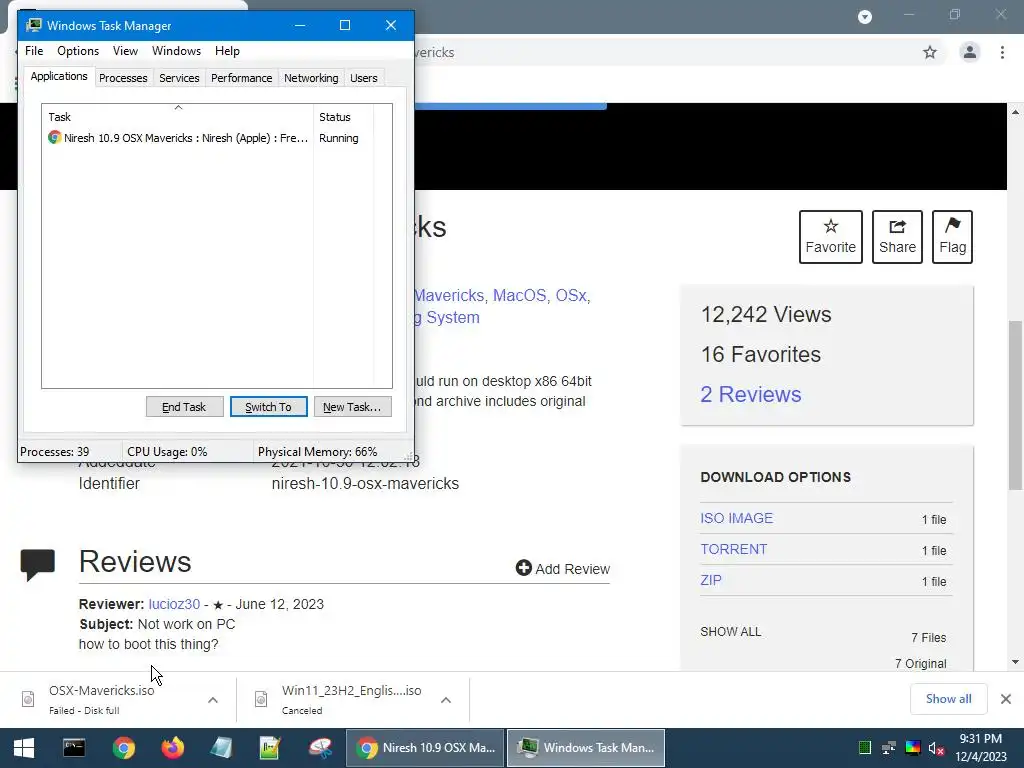This screenshot has height=768, width=1024.
Task: Expand the Win11_23H2 iso download options chevron
Action: point(445,699)
